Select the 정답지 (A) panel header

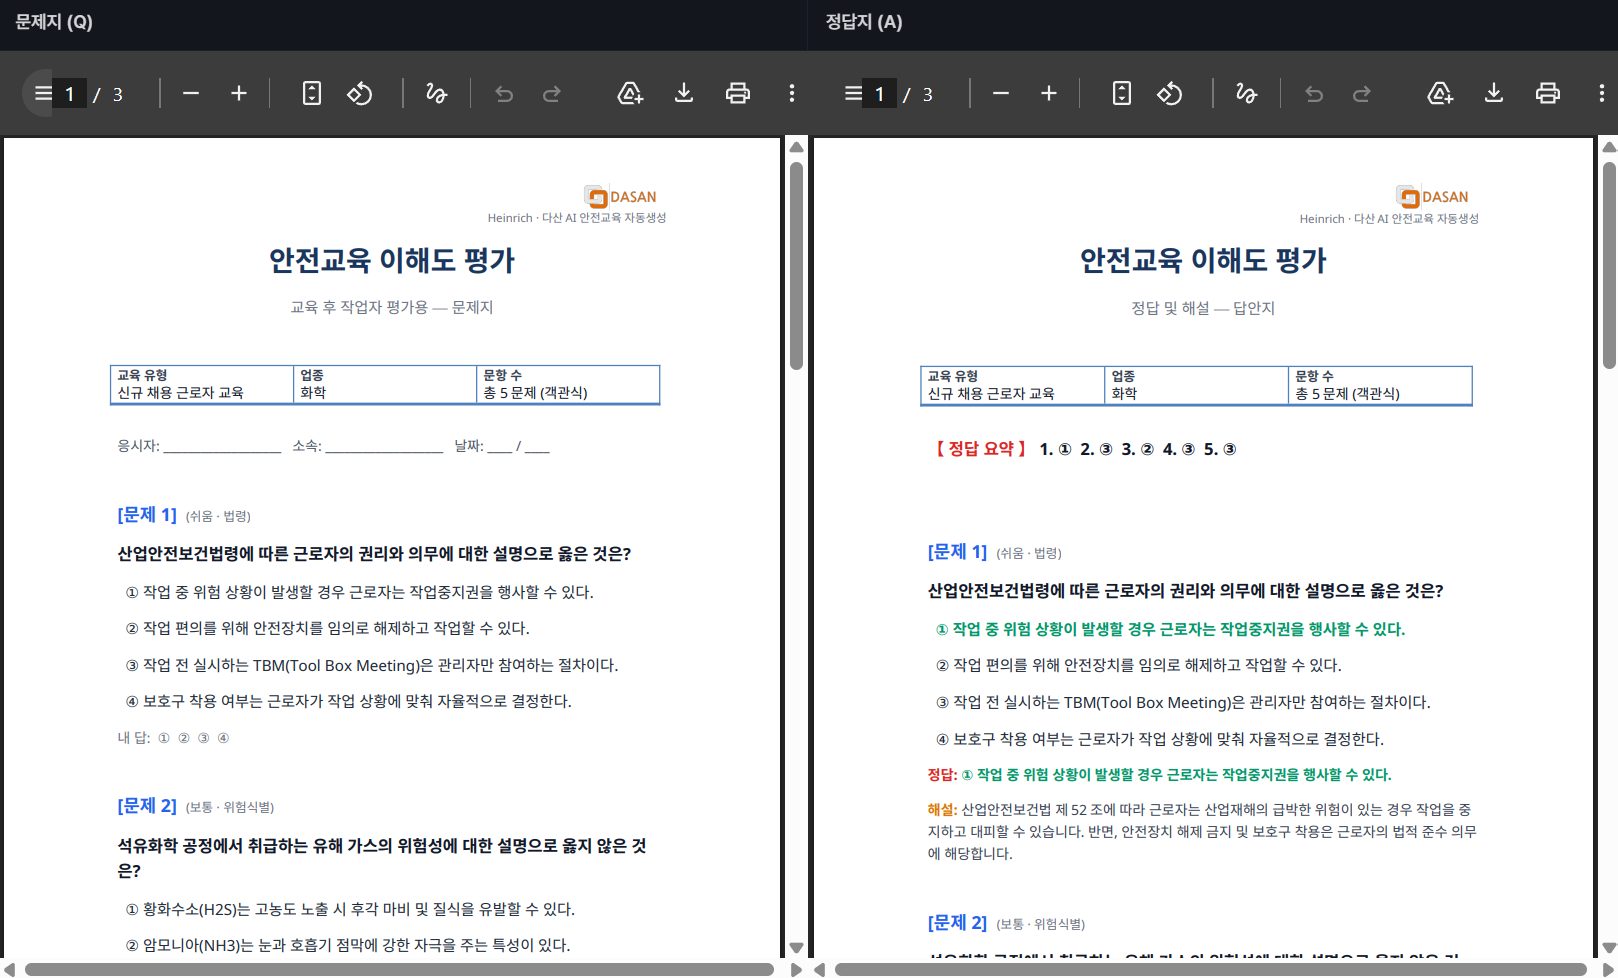[x=864, y=22]
